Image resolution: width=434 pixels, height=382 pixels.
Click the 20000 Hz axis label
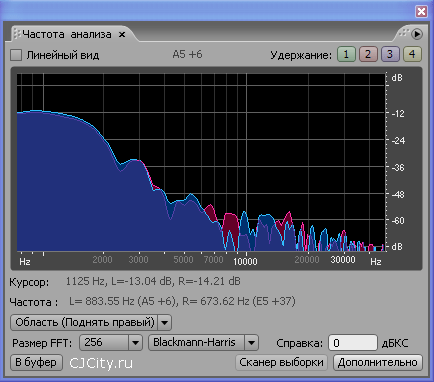[x=307, y=260]
